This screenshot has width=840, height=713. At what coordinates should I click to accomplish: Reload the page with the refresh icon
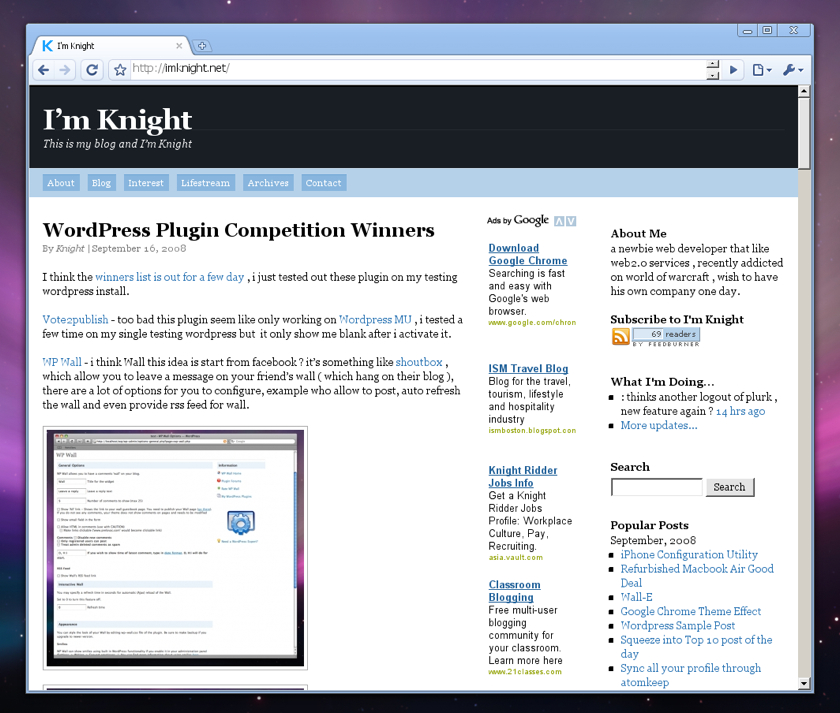click(x=92, y=70)
